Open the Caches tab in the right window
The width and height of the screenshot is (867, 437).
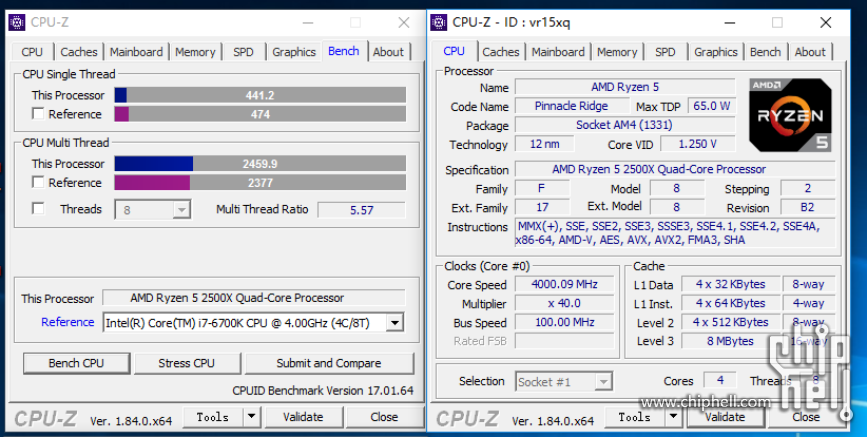[x=501, y=52]
